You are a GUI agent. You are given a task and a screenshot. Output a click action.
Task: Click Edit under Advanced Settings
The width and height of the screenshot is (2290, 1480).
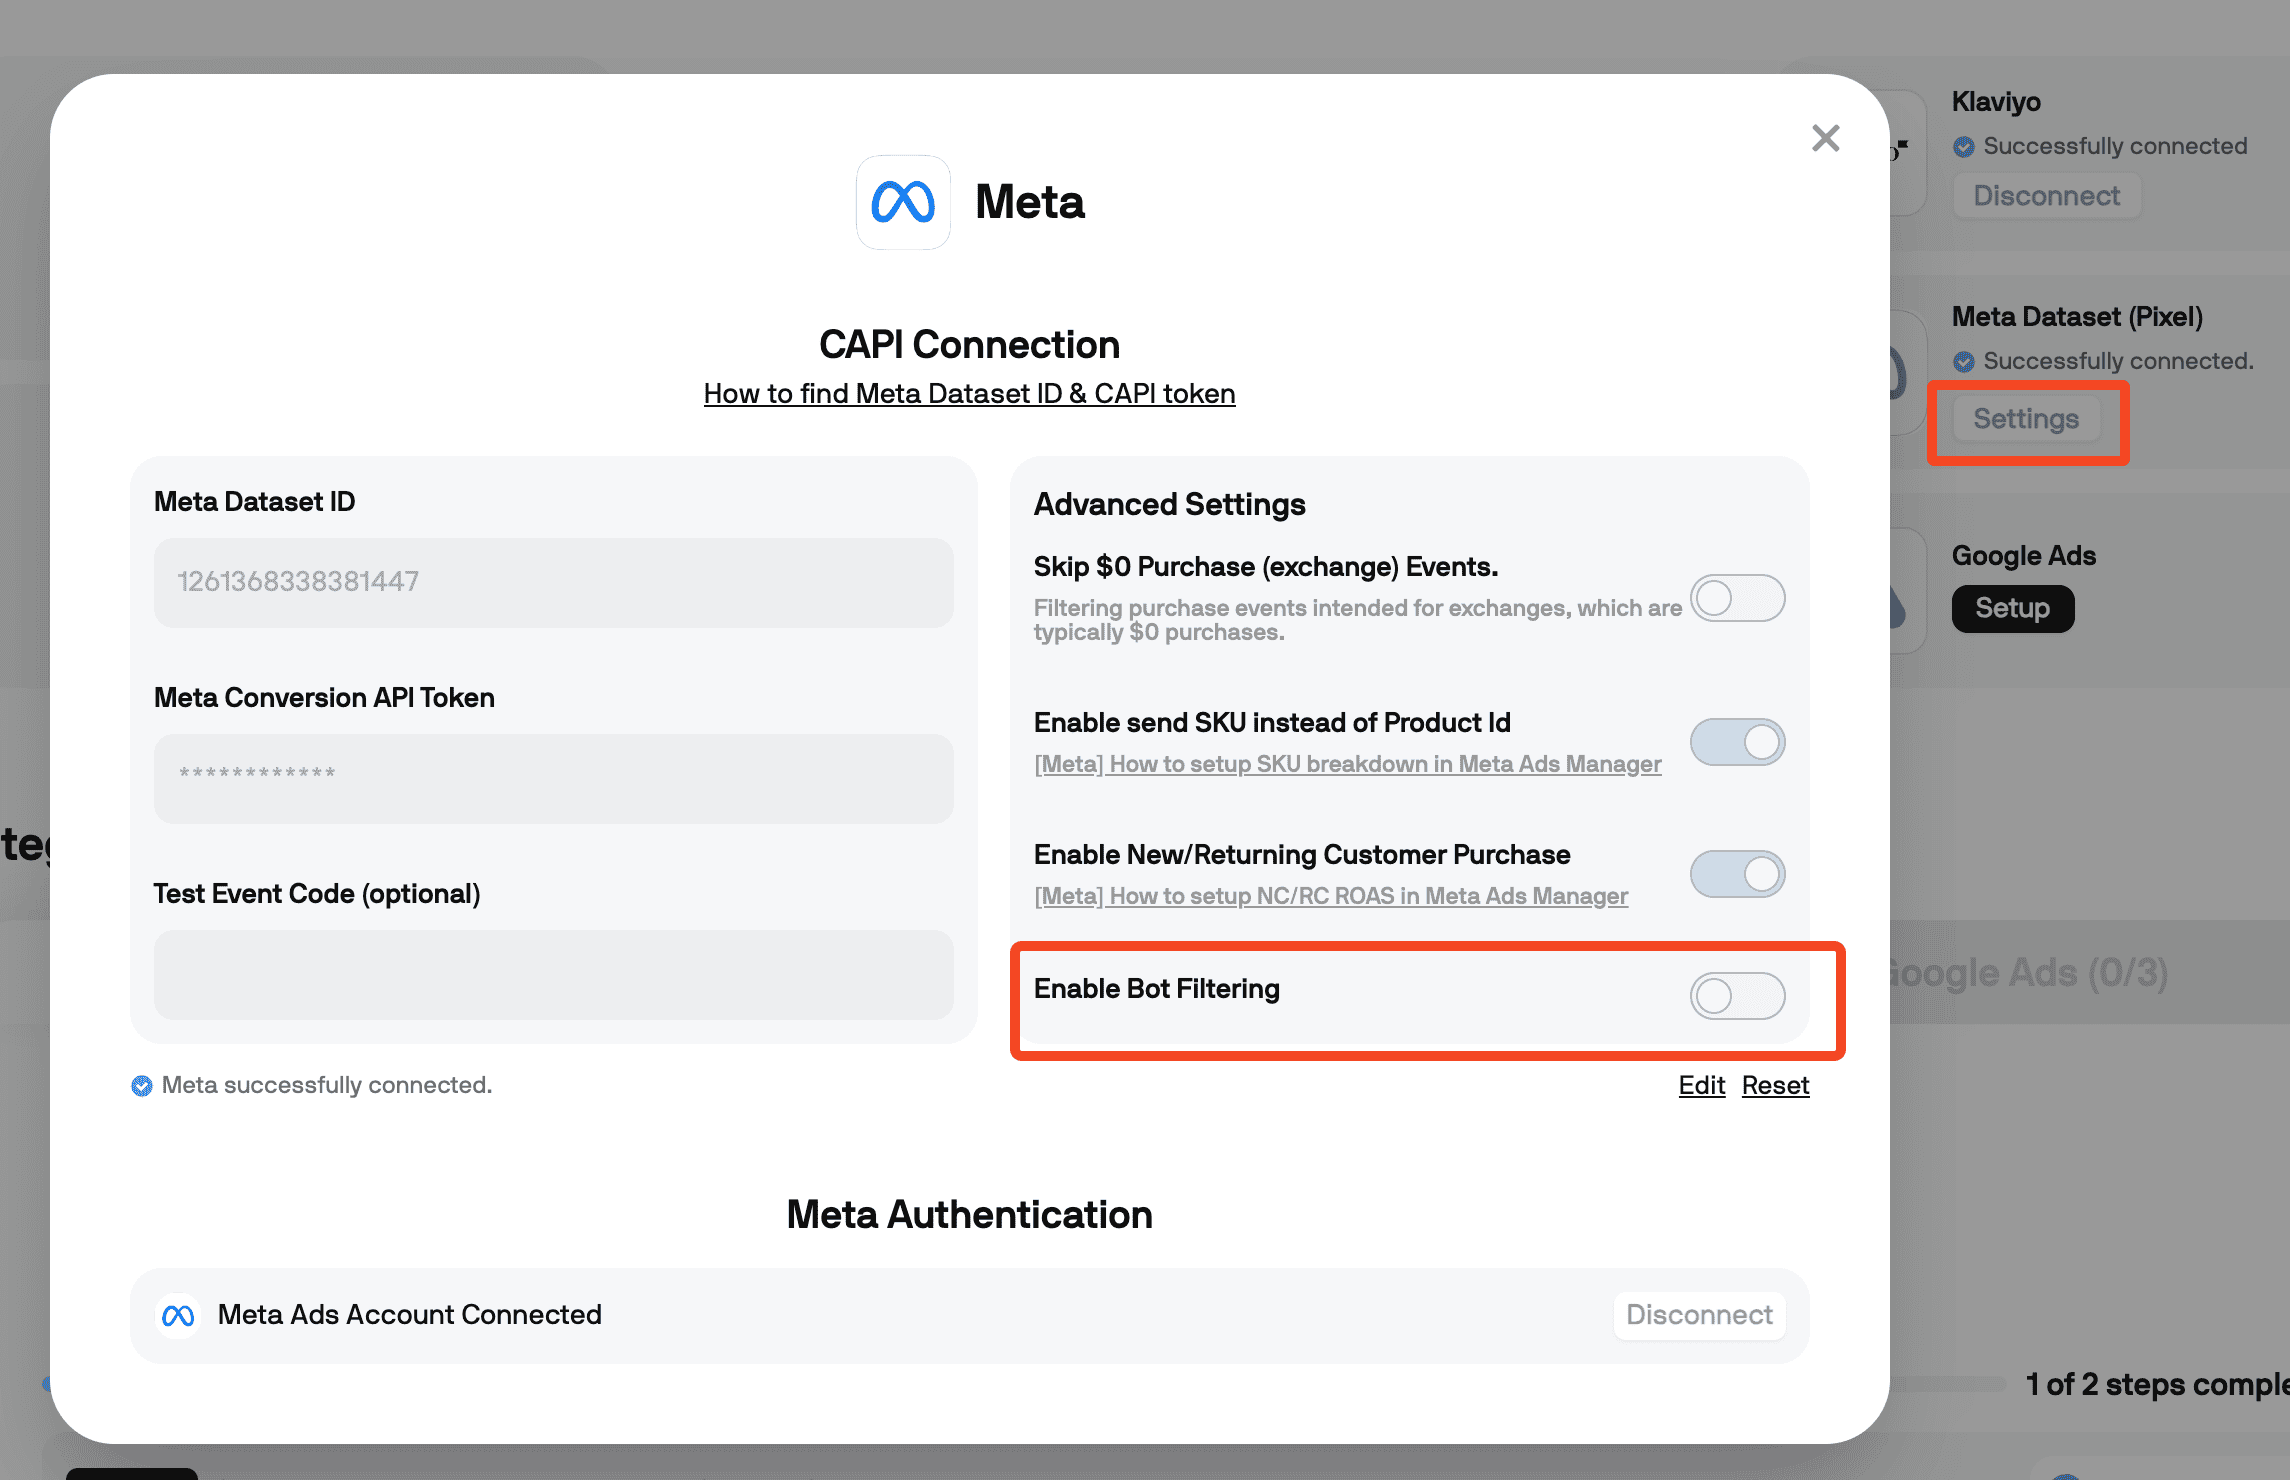[1701, 1085]
